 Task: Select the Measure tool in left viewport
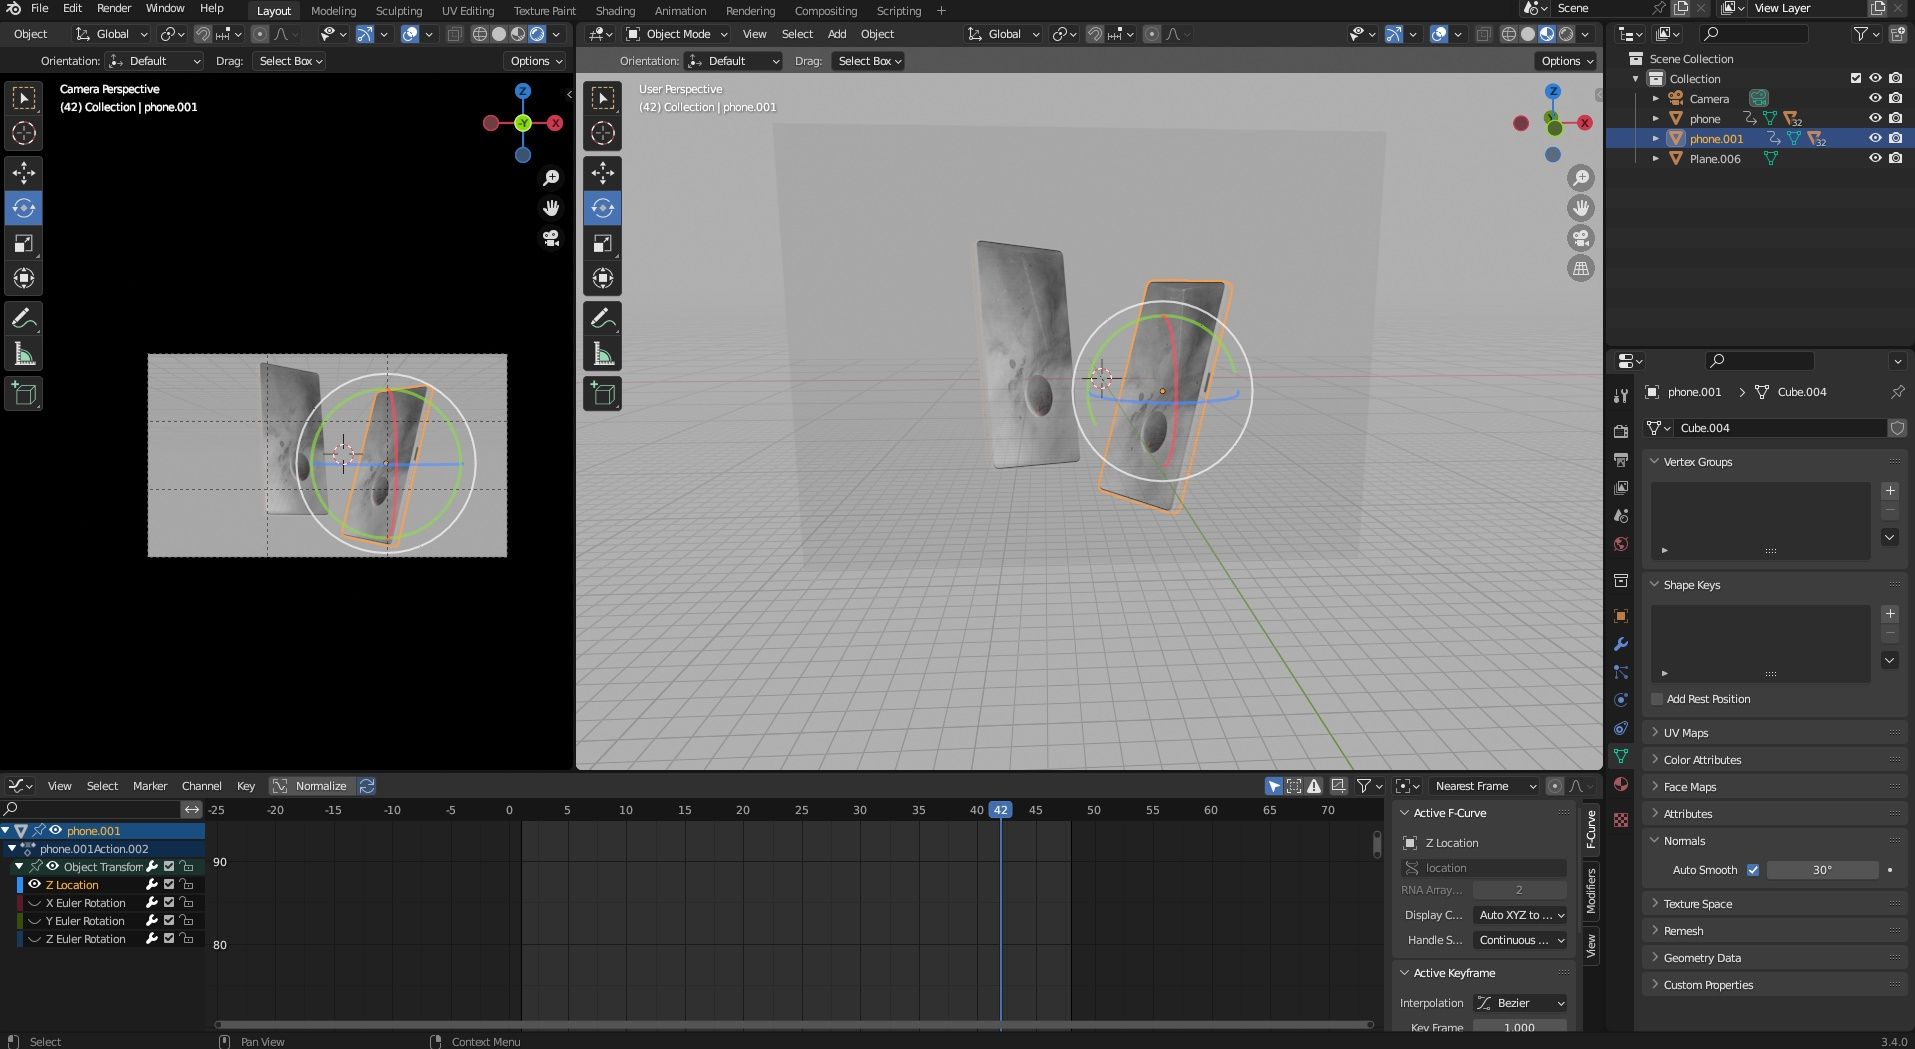click(x=24, y=354)
